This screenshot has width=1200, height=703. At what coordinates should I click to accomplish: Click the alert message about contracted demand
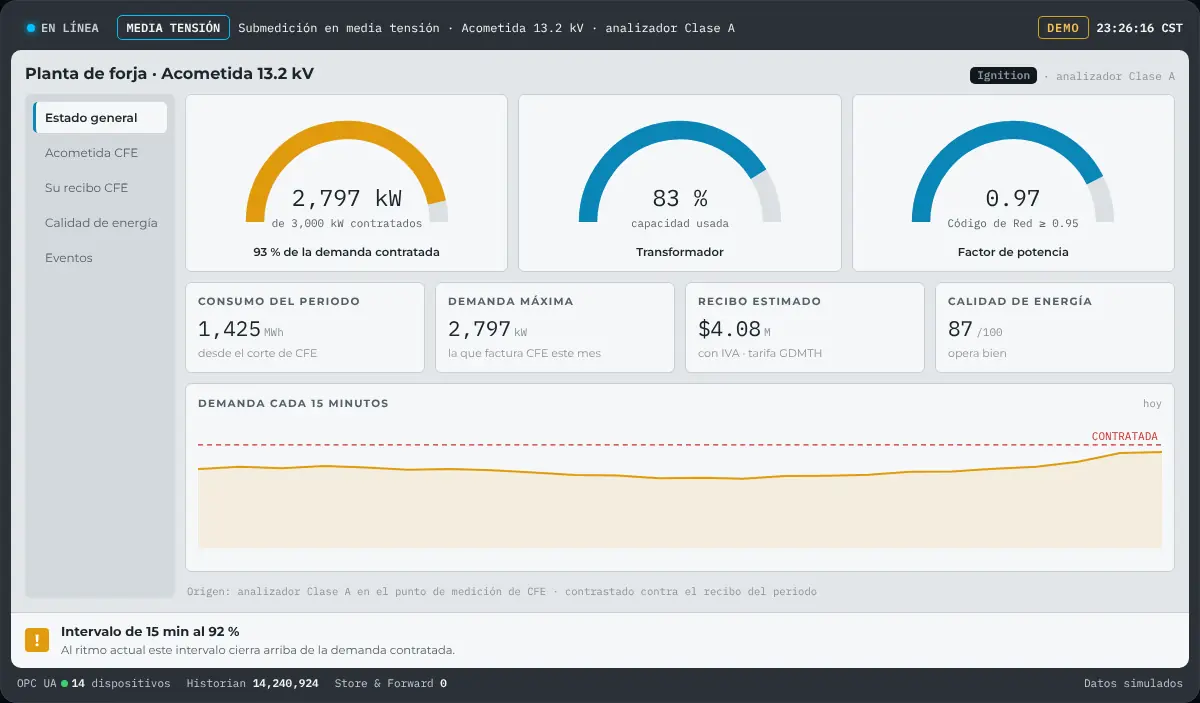coord(258,650)
